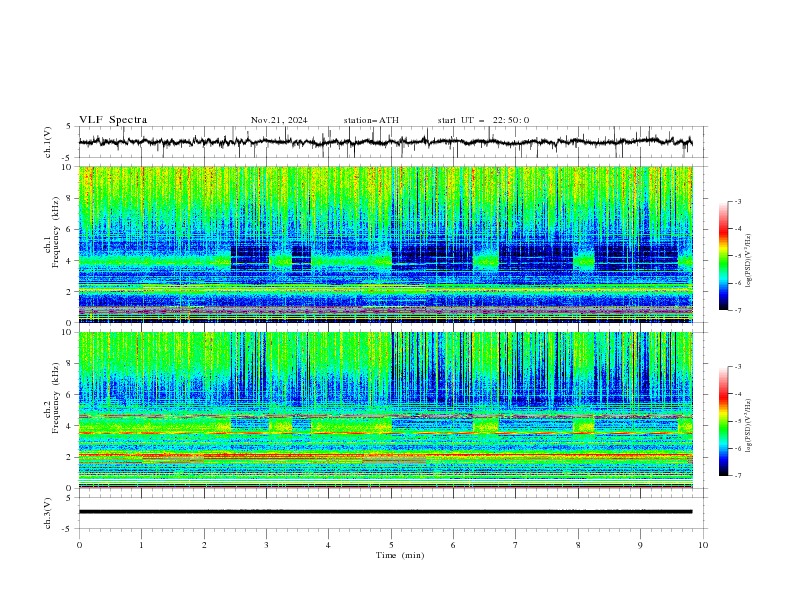Click the ch.1 spectrogram color scale bar
This screenshot has height=612, width=792.
(723, 255)
